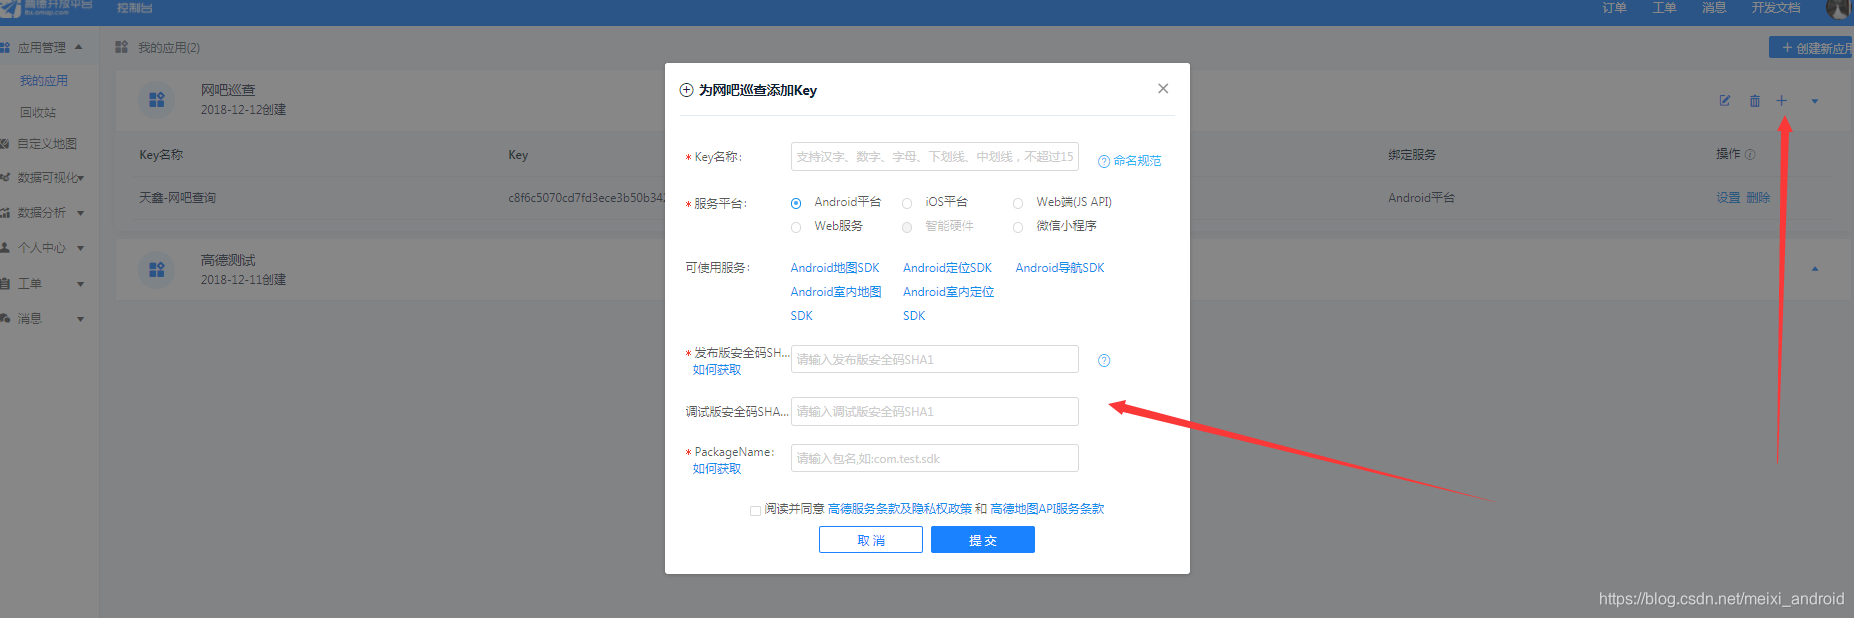This screenshot has width=1854, height=618.
Task: Select 我的应用 in the sidebar
Action: 44,80
